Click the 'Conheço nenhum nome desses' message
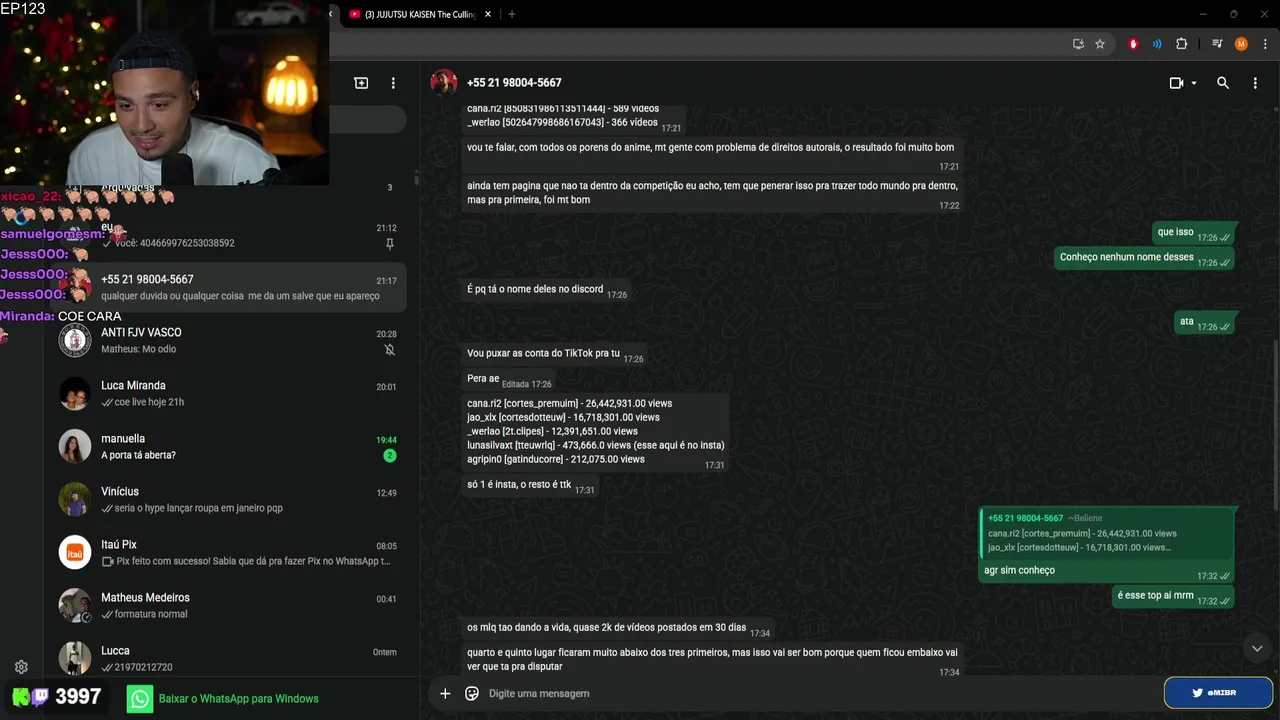Image resolution: width=1280 pixels, height=720 pixels. tap(1145, 258)
